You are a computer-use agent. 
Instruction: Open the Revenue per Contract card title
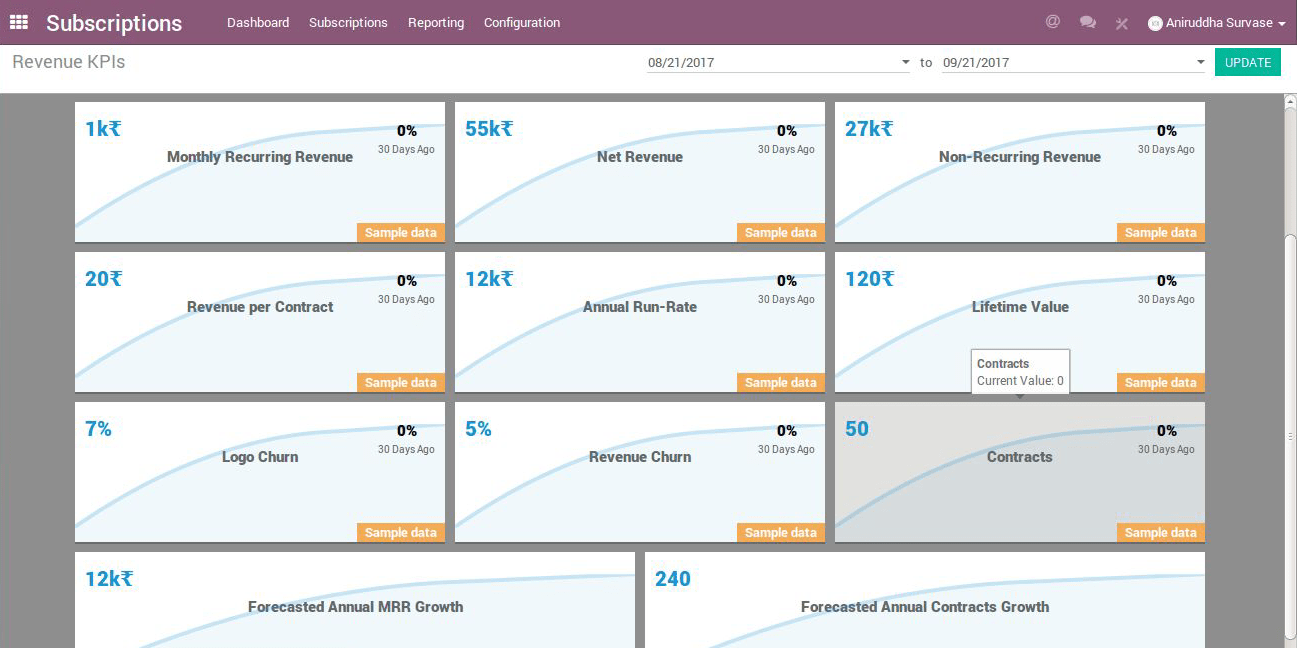pyautogui.click(x=260, y=307)
